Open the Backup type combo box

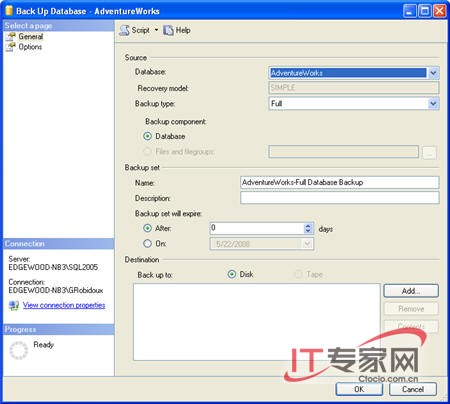coord(353,103)
